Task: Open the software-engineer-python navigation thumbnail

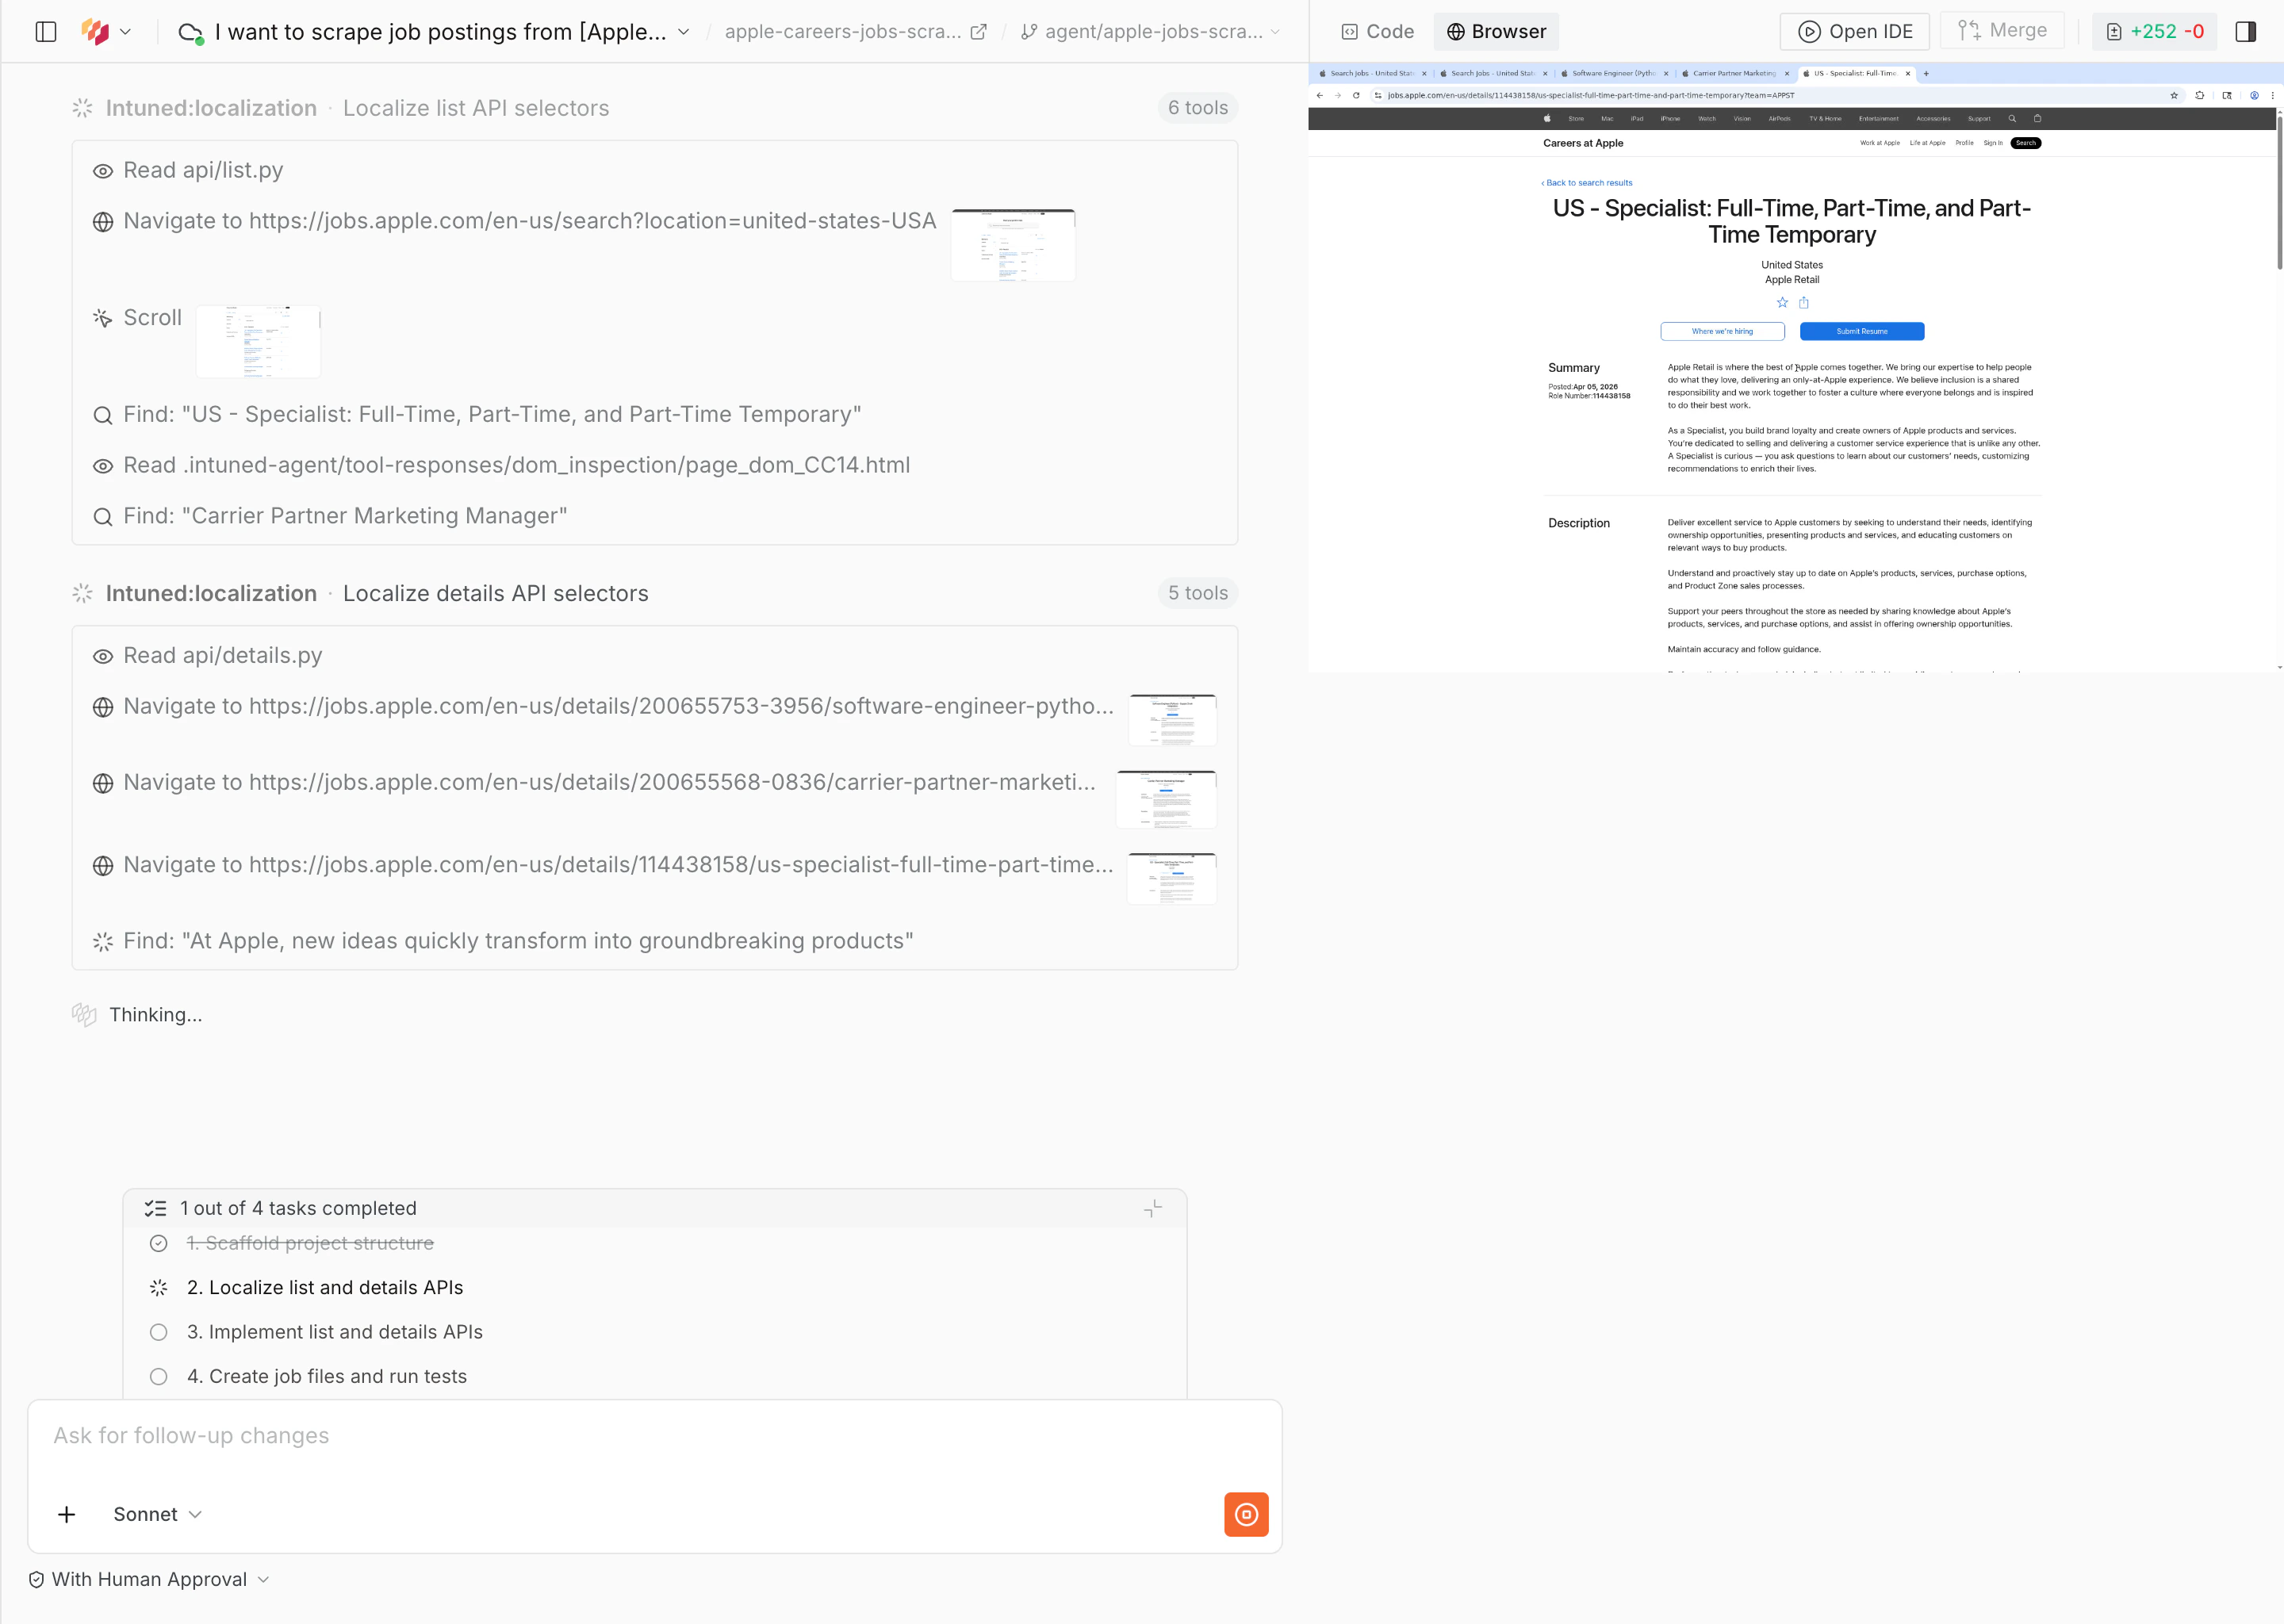Action: (1172, 720)
